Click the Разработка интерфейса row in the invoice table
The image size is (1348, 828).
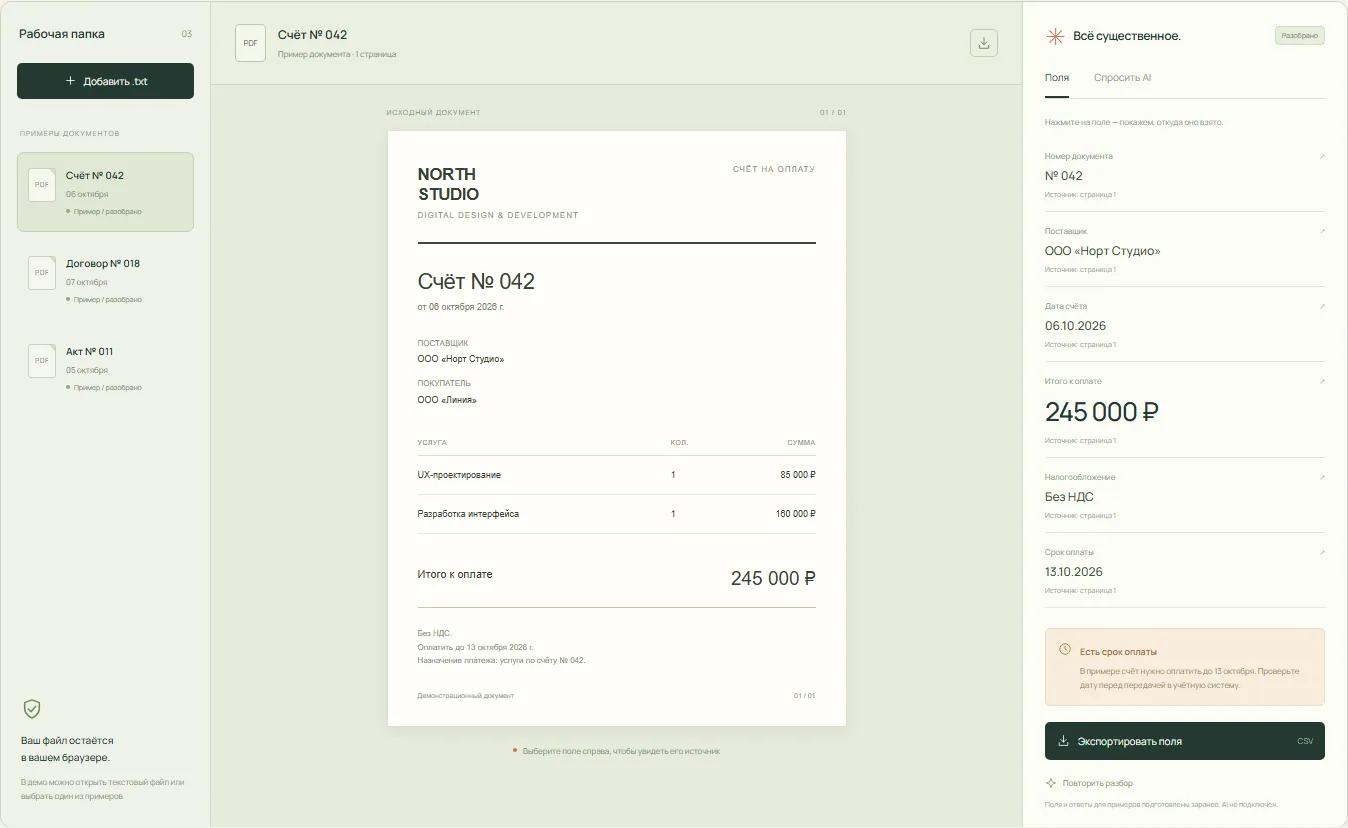(616, 514)
